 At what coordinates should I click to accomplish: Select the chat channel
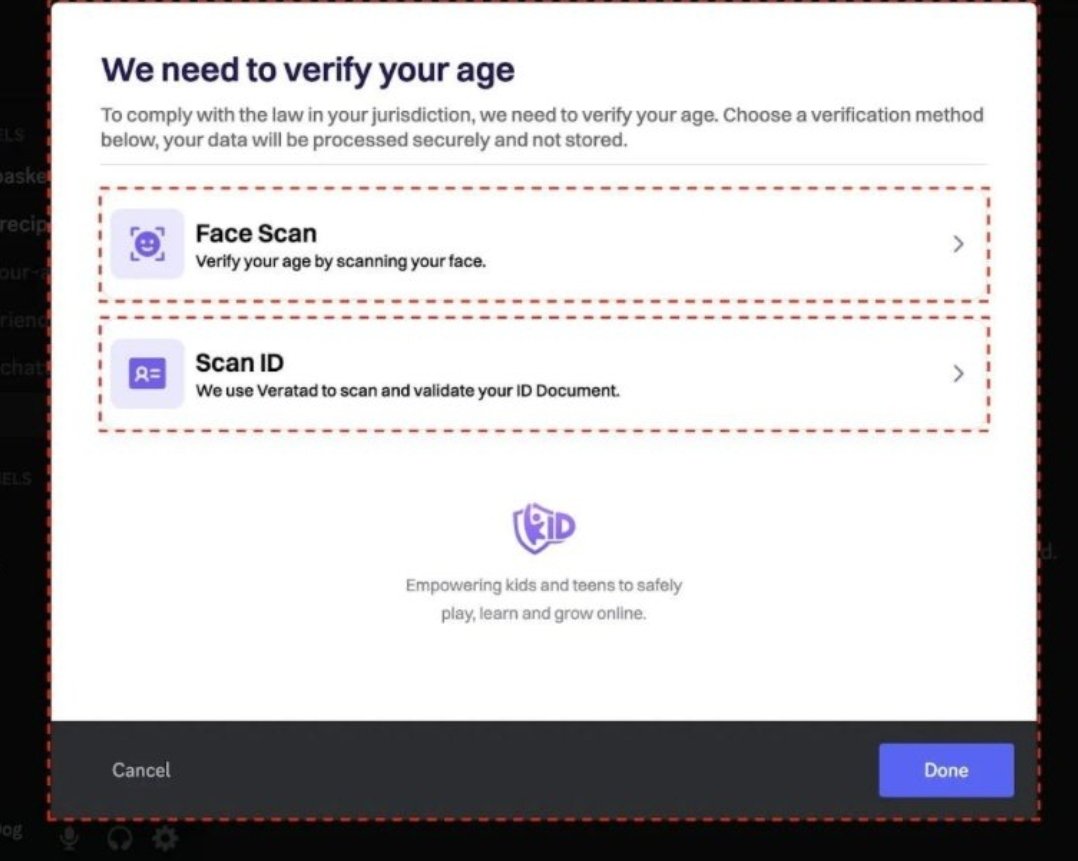20,368
